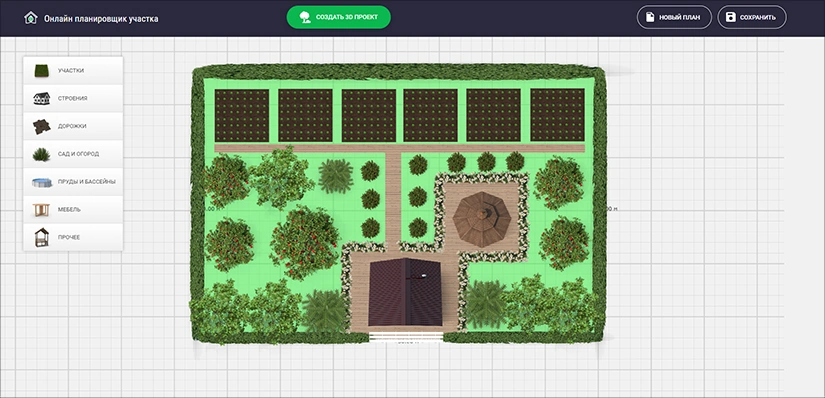Select the octagonal gazebo umbrella on plan
Viewport: 825px width, 398px height.
[x=482, y=220]
